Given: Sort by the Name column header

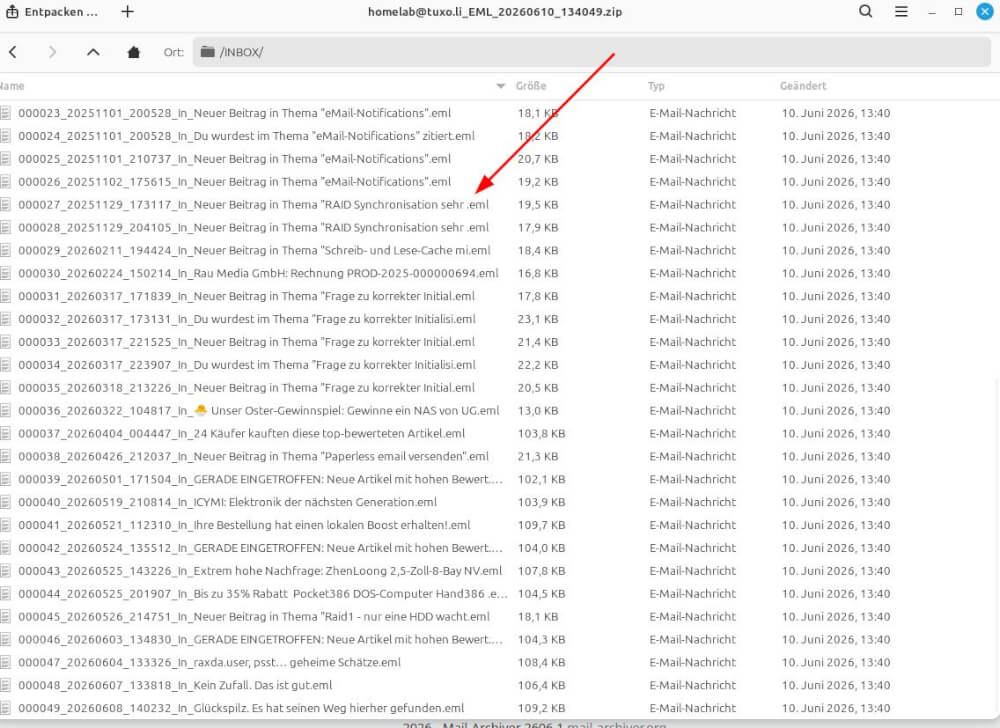Looking at the screenshot, I should 12,86.
